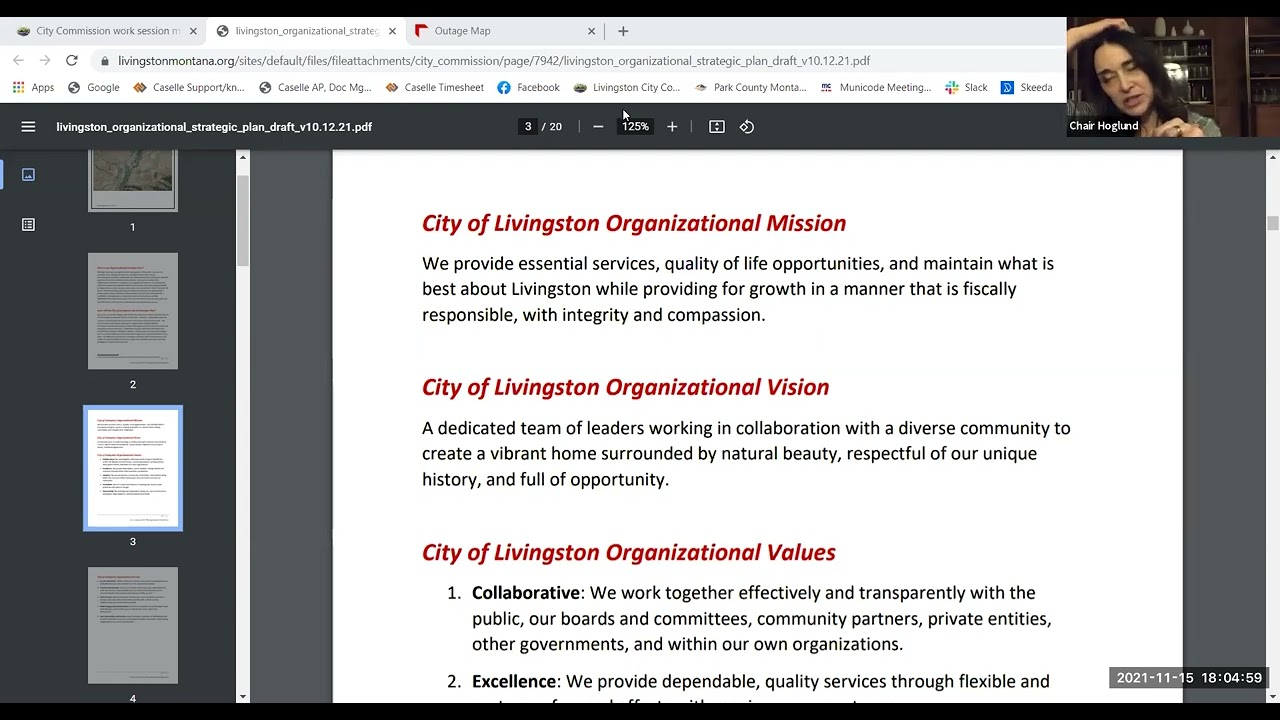
Task: Open the Municode Meeting bookmark
Action: (x=875, y=88)
